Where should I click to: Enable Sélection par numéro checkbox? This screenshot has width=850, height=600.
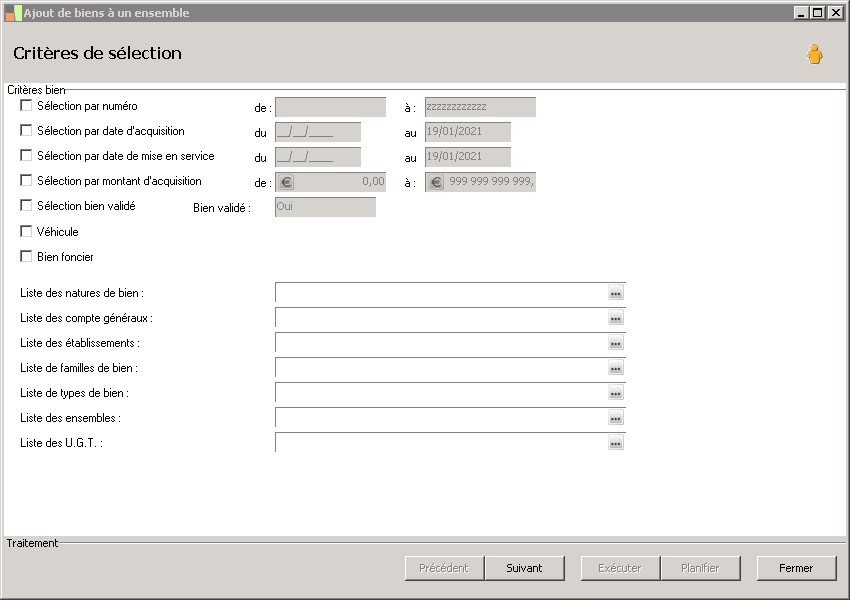pyautogui.click(x=26, y=106)
